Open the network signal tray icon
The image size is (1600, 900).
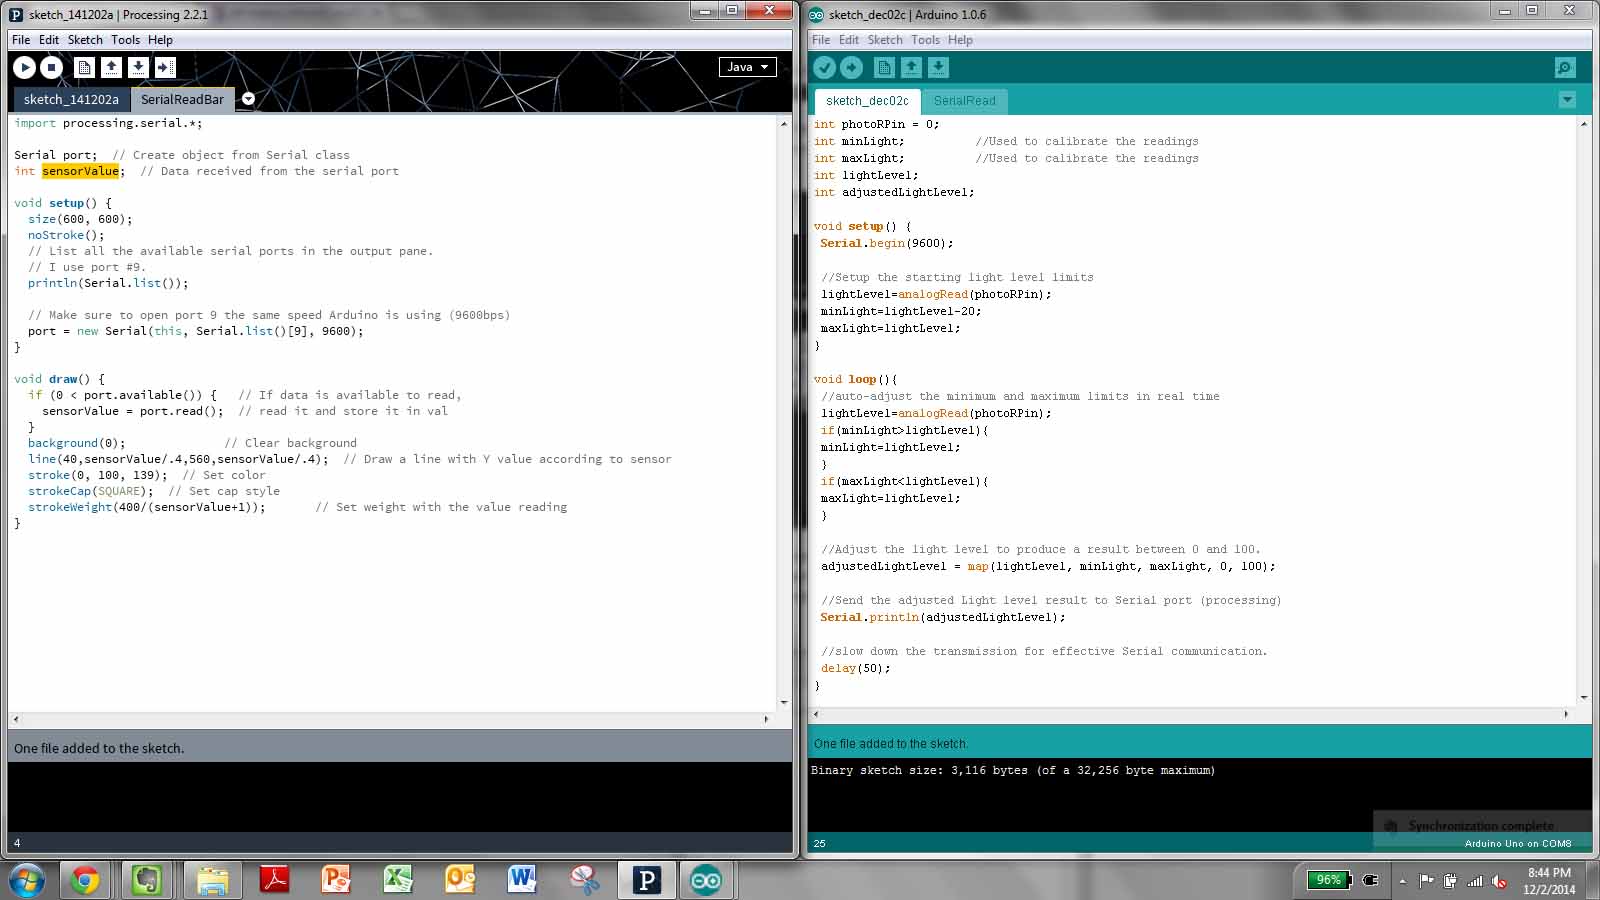coord(1475,881)
